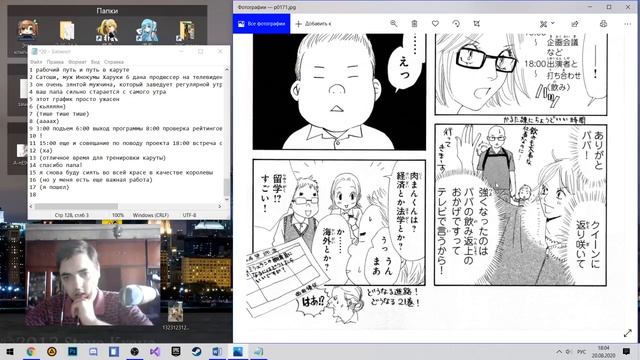Click the '100%' zoom status in Notepad
The image size is (640, 360).
[118, 215]
